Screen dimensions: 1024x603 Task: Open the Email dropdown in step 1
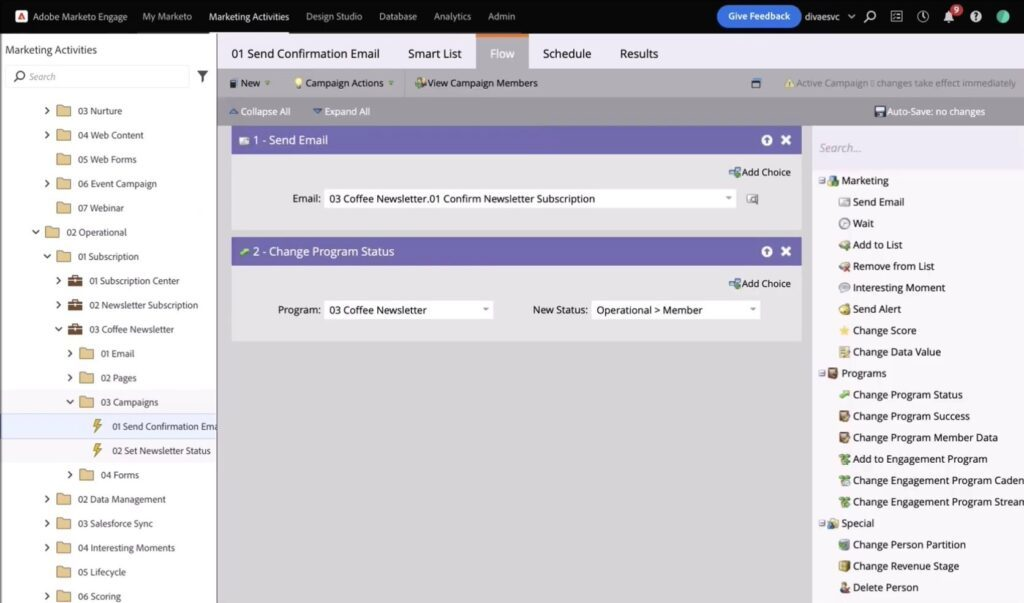pos(728,199)
